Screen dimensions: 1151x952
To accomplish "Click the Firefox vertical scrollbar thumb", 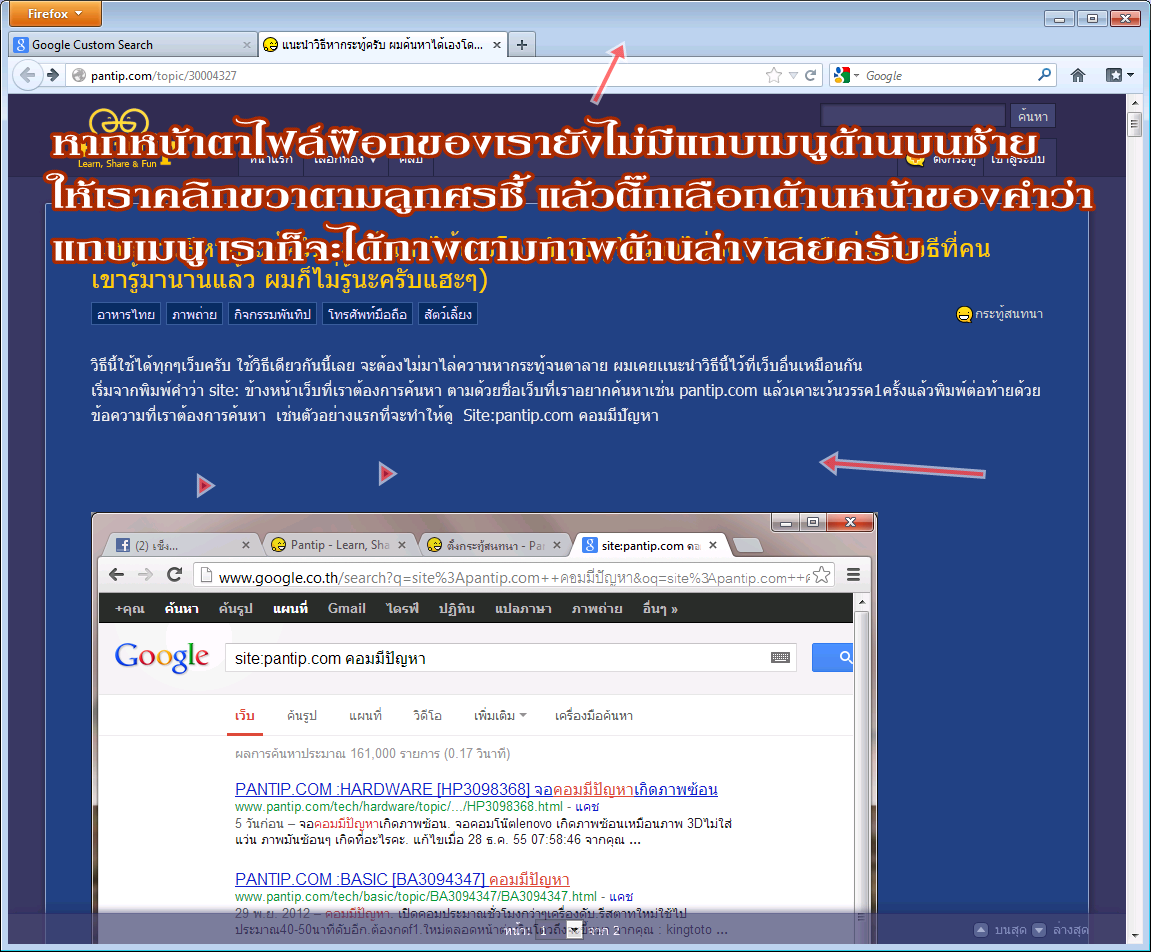I will (1135, 123).
